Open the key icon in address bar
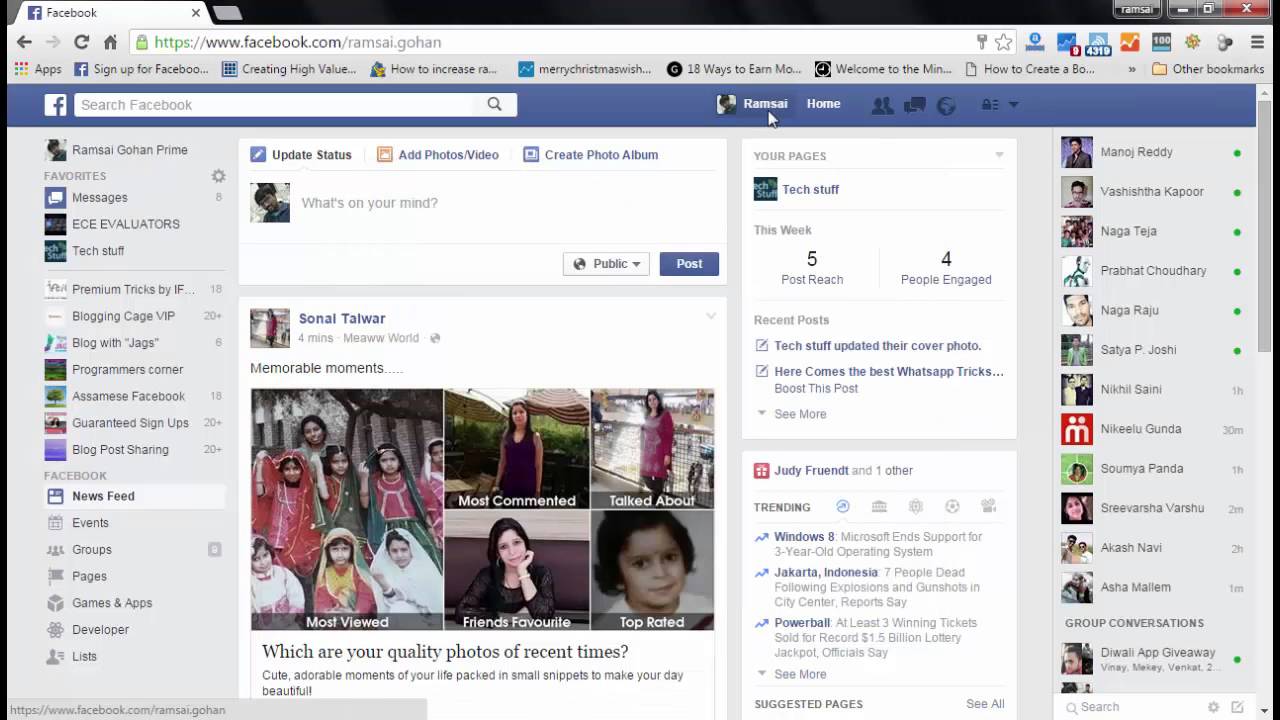Viewport: 1280px width, 720px height. 982,42
